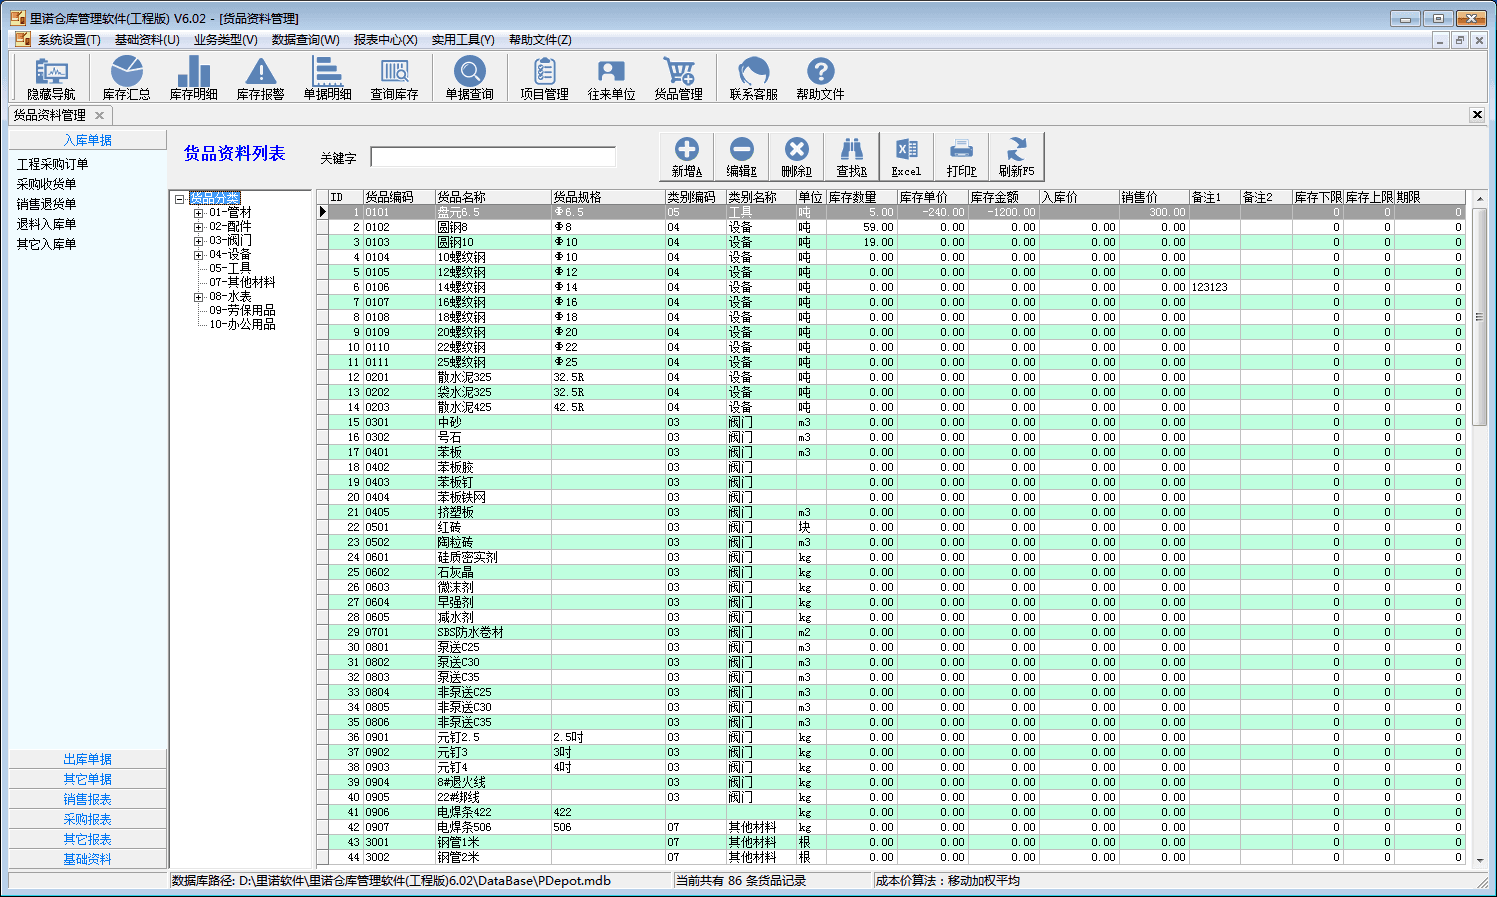
Task: Open 采购收货单 in left navigation
Action: pyautogui.click(x=46, y=184)
